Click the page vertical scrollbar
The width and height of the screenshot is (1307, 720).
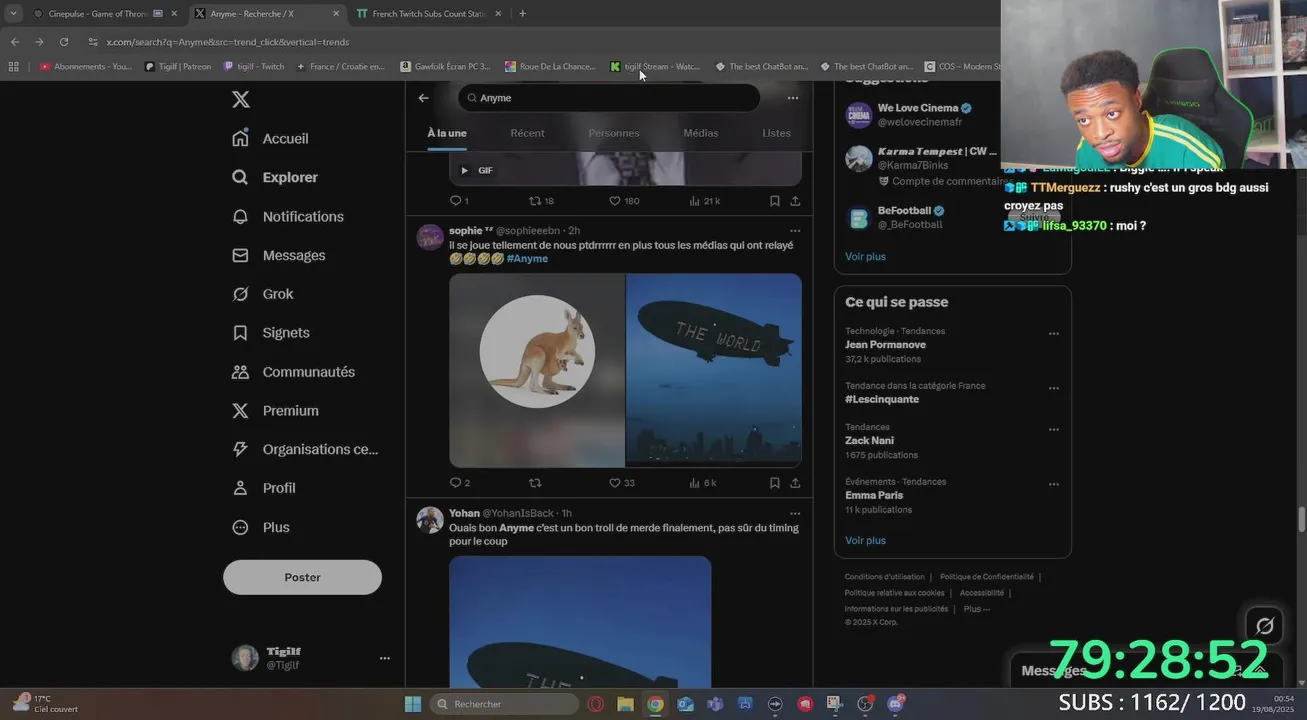tap(1302, 520)
